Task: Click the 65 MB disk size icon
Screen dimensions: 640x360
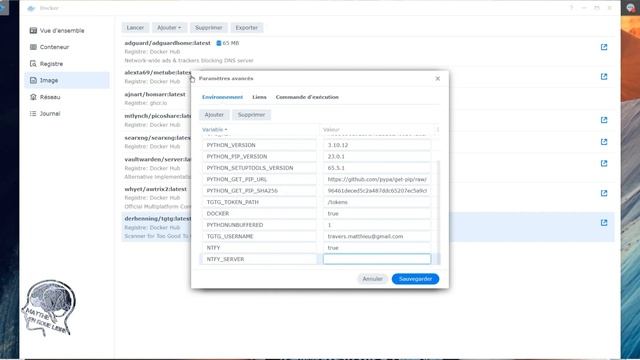Action: coord(219,43)
